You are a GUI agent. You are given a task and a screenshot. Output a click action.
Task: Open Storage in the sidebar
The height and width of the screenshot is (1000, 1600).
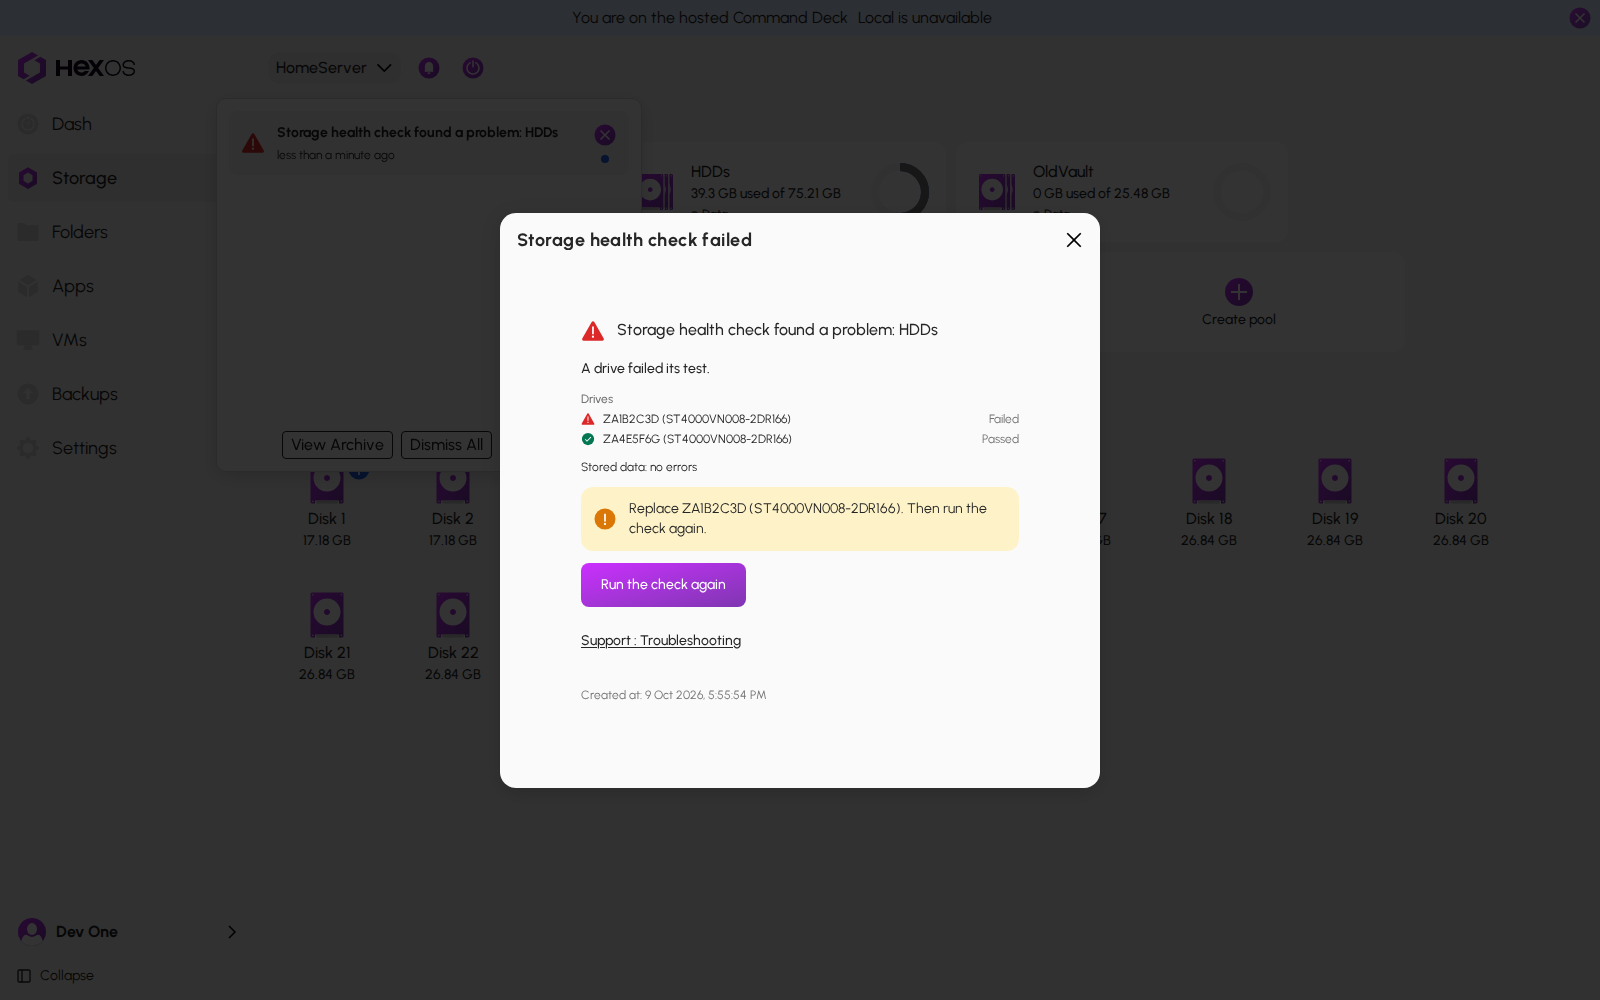pyautogui.click(x=110, y=178)
